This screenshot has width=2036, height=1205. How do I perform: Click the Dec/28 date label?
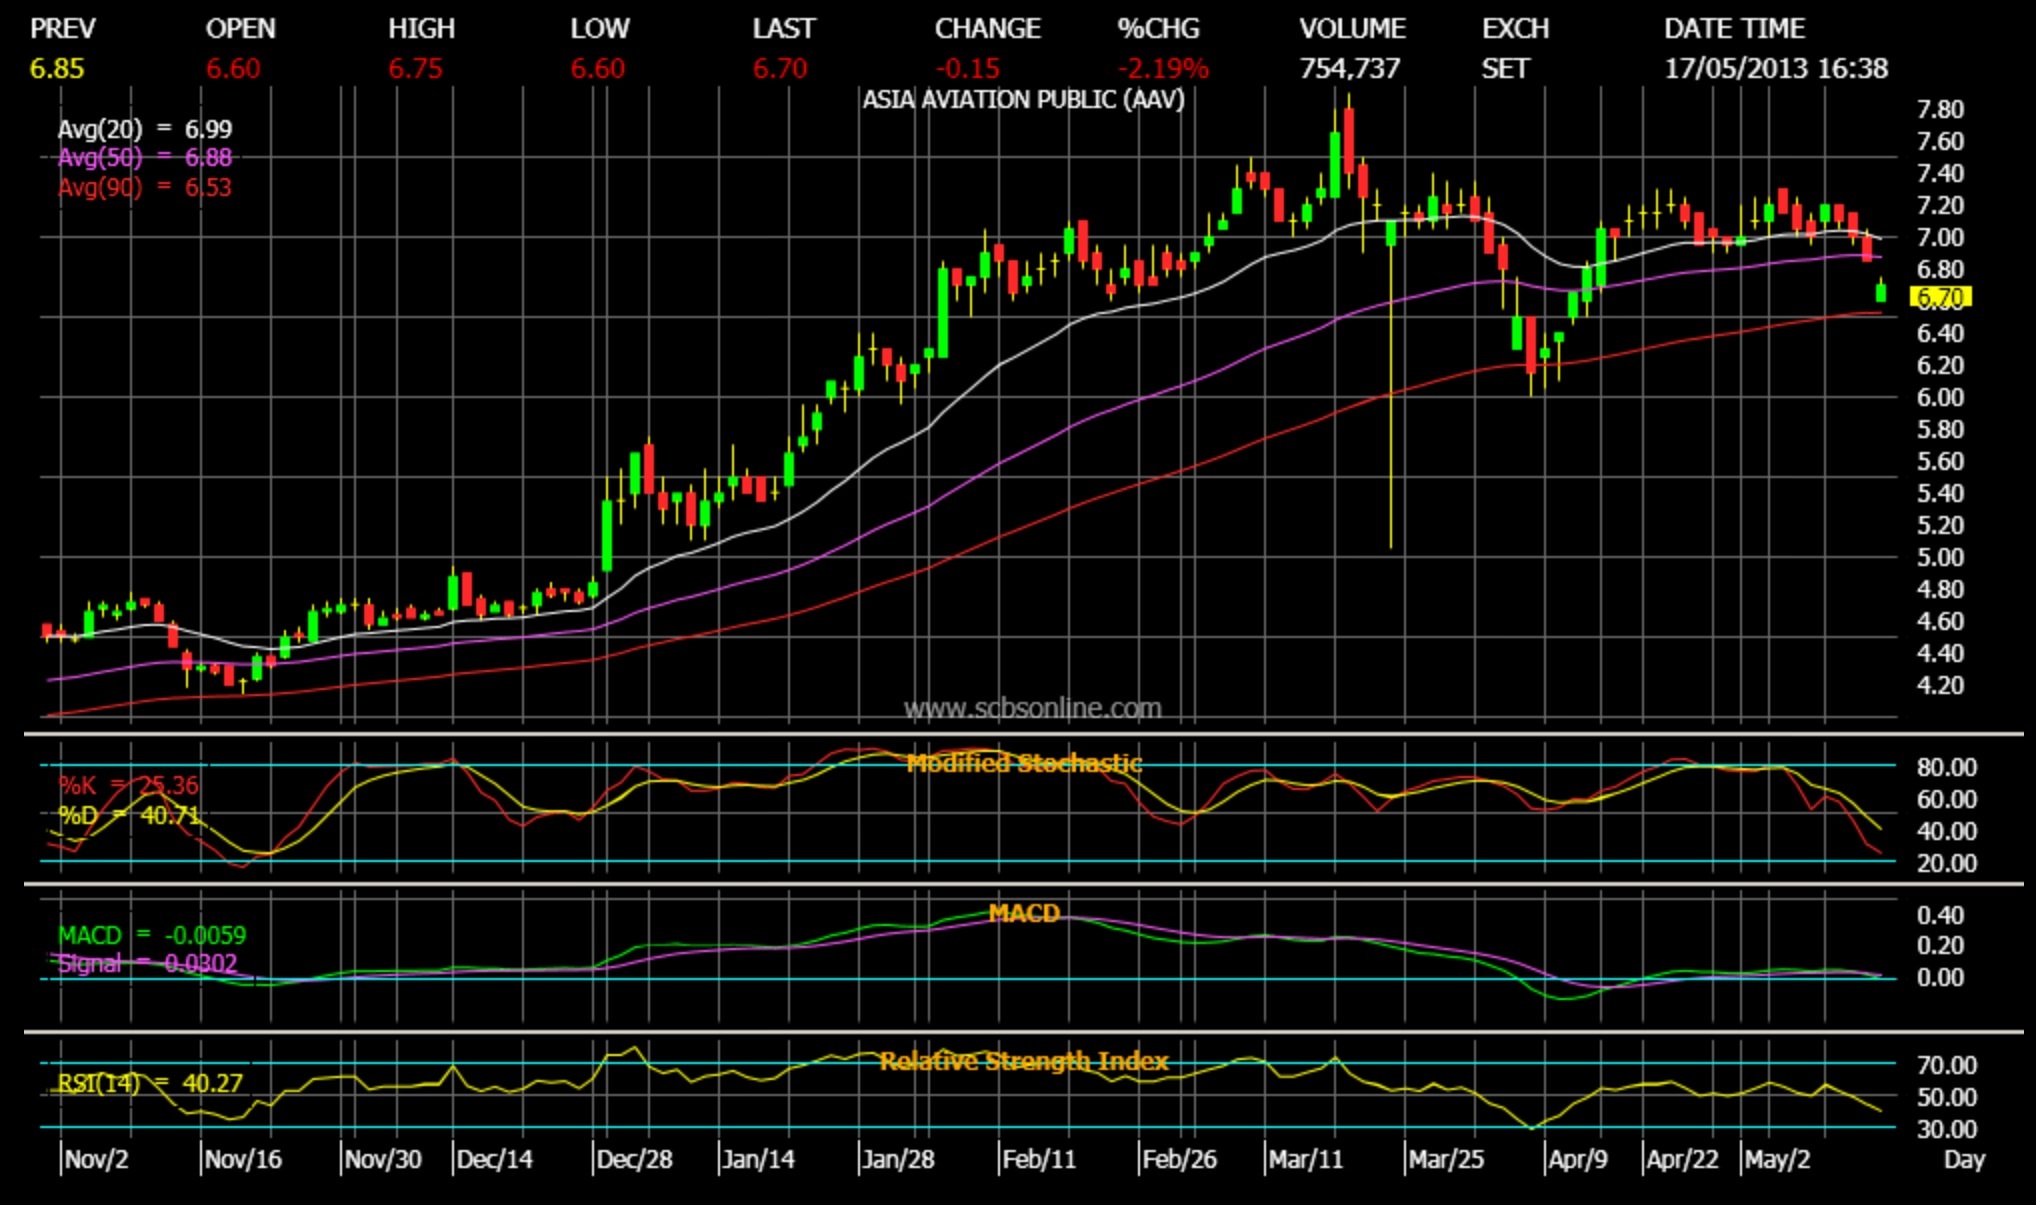point(634,1160)
